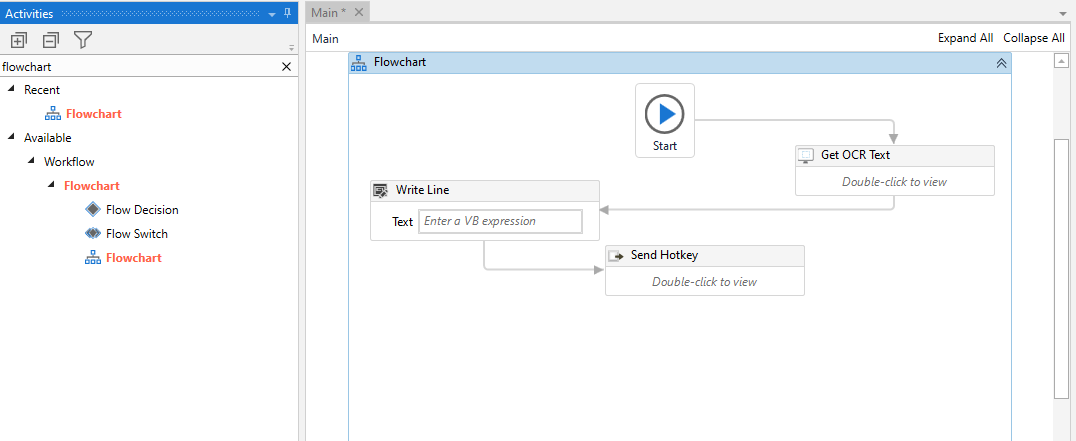Select the Flow Decision diamond icon

93,209
